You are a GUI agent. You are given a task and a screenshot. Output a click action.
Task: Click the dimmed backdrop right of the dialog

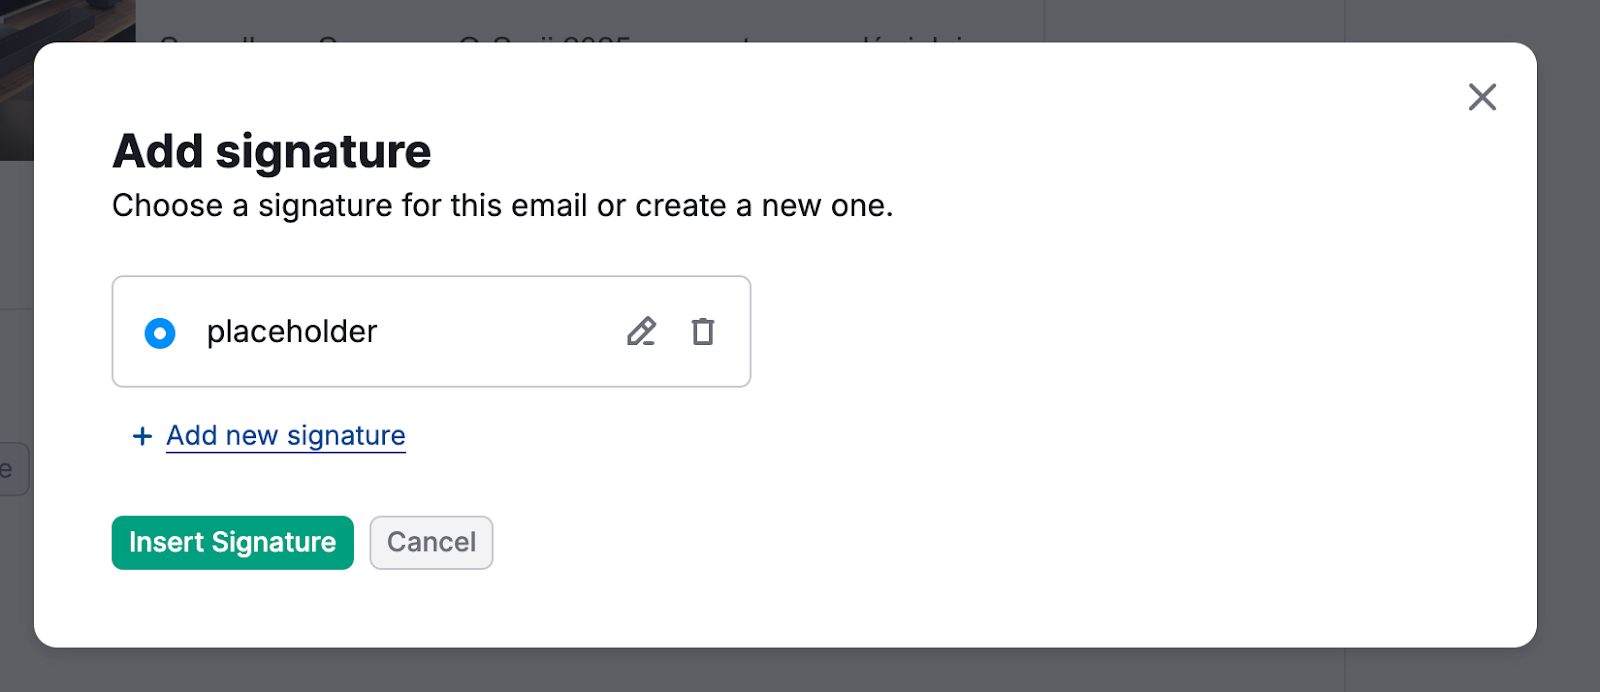tap(1568, 350)
